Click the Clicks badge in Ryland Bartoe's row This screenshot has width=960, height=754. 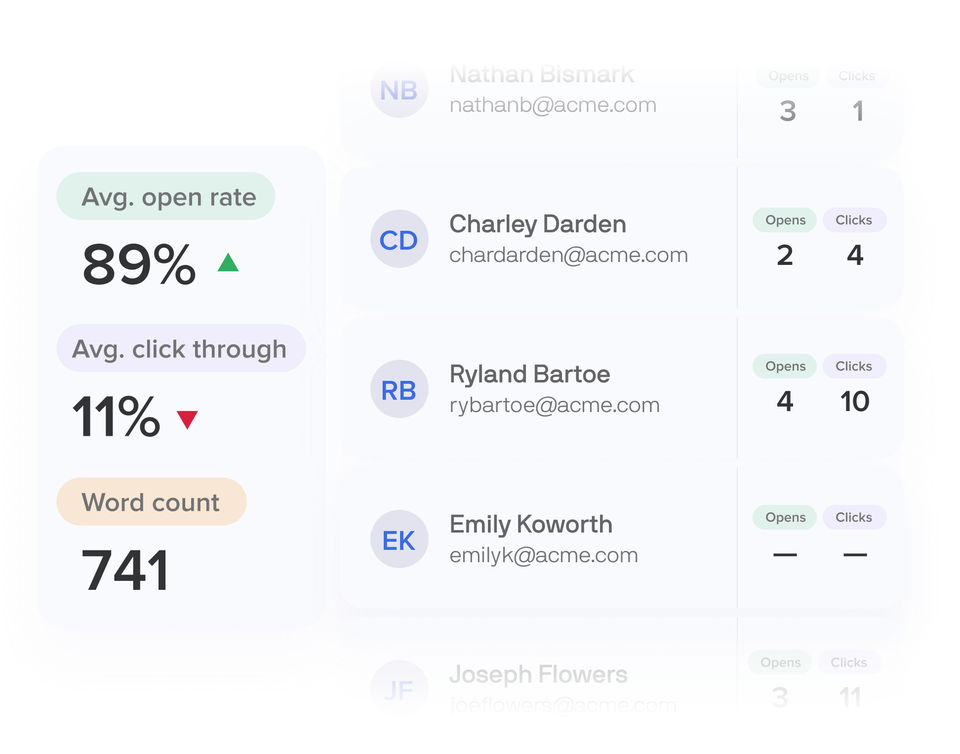[x=854, y=366]
